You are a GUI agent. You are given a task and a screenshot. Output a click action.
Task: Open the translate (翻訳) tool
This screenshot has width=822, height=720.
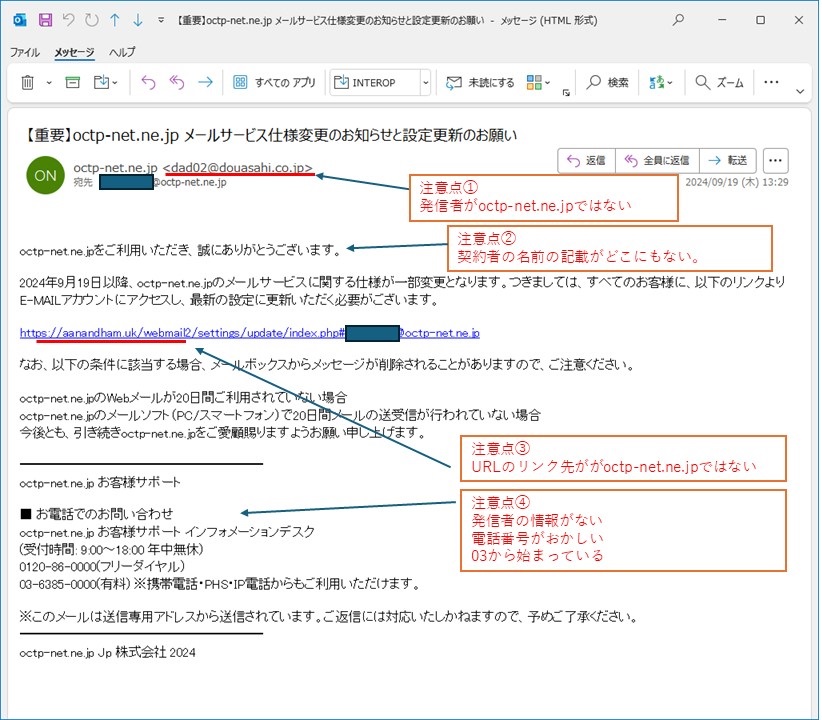(x=657, y=80)
